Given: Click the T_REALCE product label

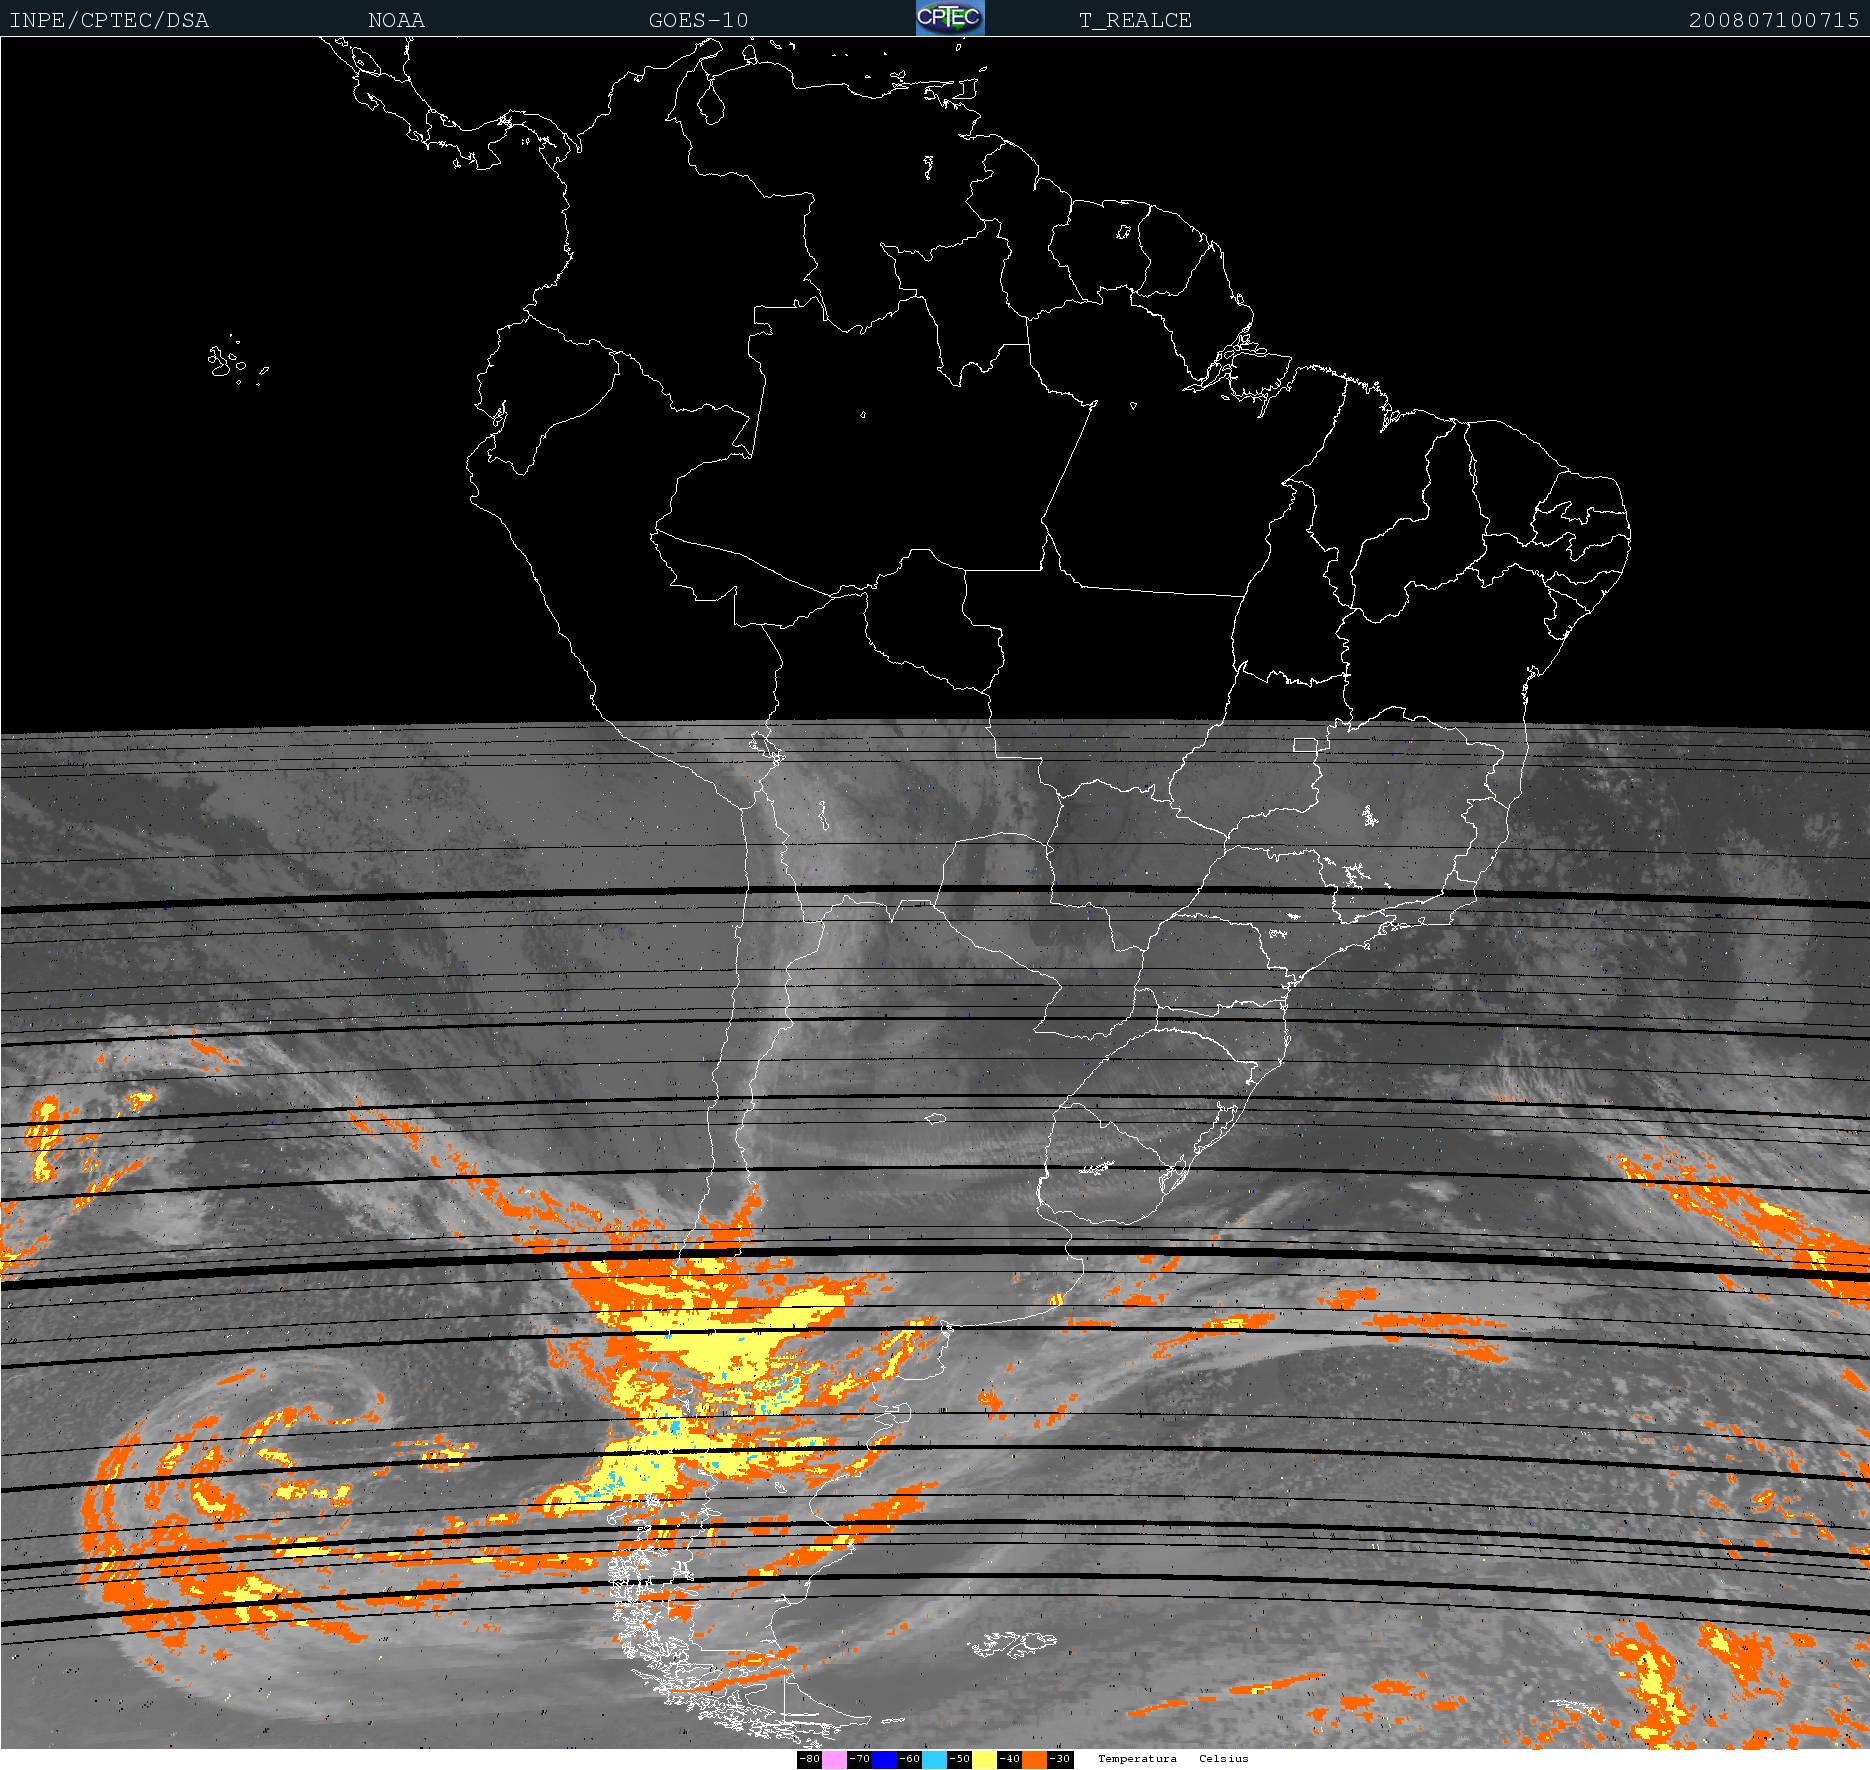Looking at the screenshot, I should tap(1135, 20).
